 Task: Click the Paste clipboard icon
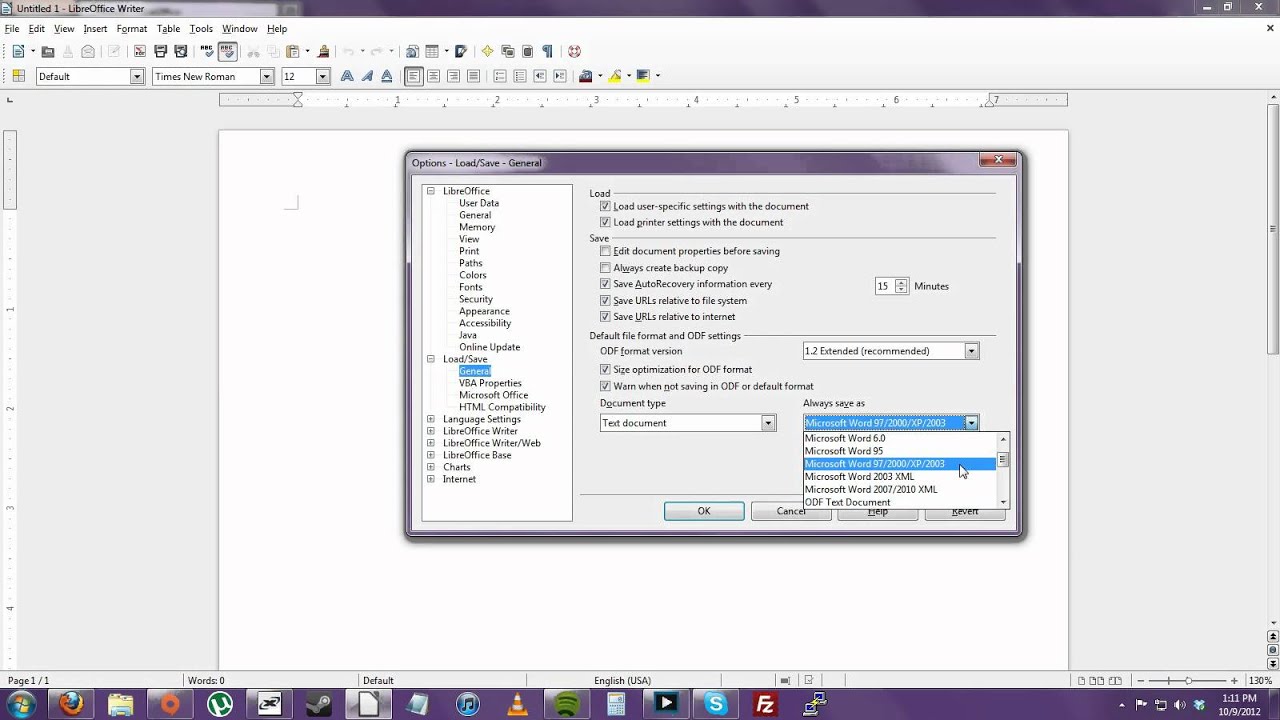click(293, 51)
